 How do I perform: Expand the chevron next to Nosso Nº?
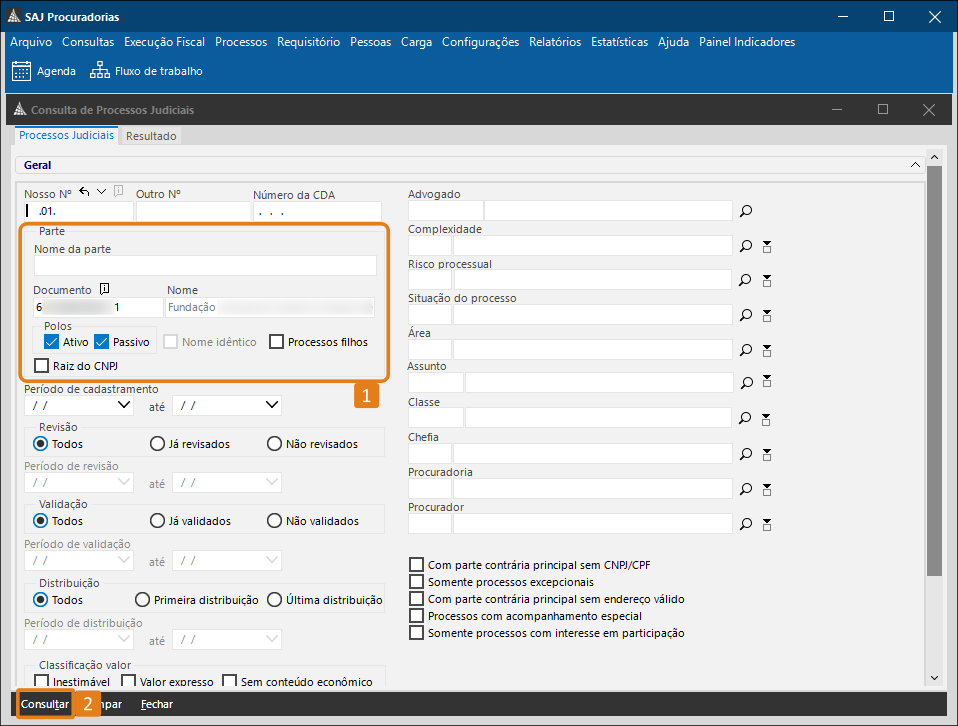[101, 192]
